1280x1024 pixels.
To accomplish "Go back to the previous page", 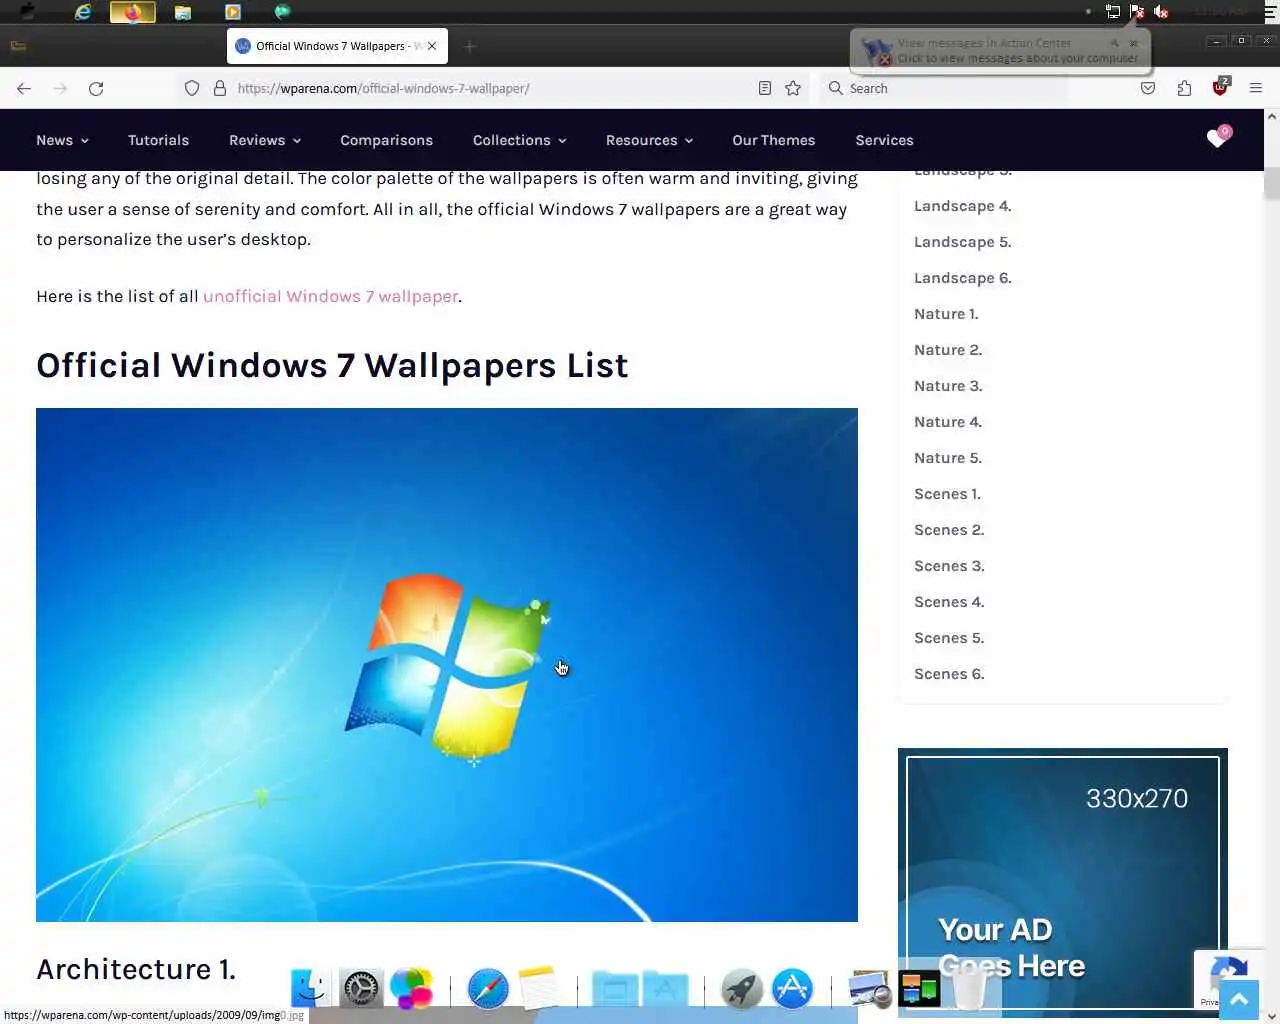I will (24, 88).
